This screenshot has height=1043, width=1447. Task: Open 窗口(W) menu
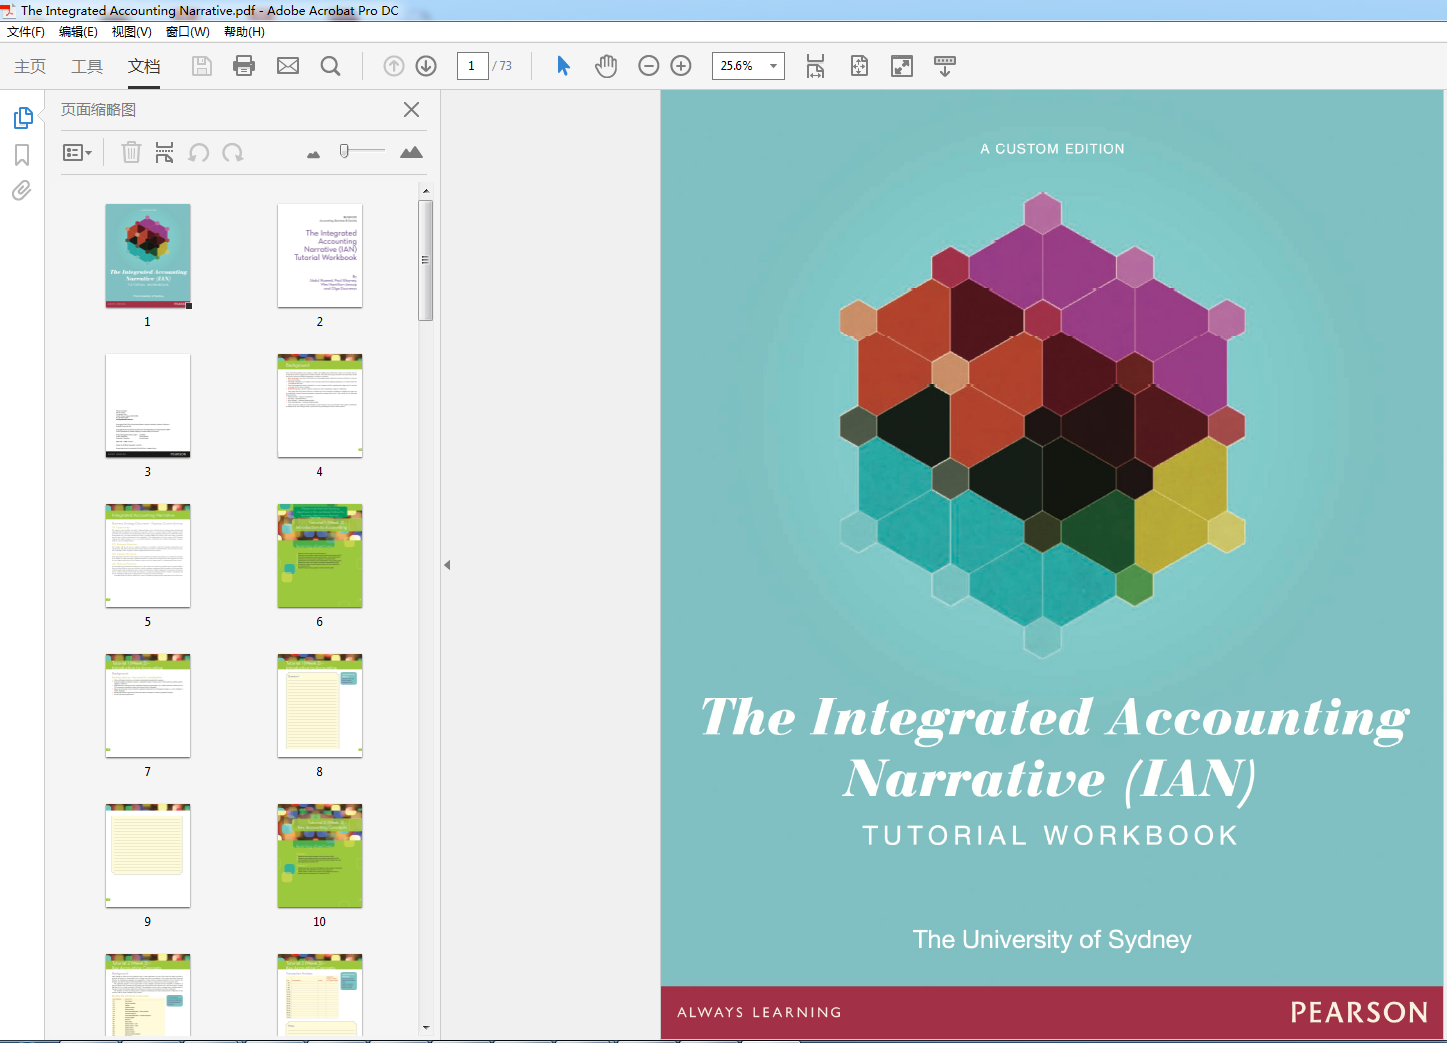[x=188, y=32]
